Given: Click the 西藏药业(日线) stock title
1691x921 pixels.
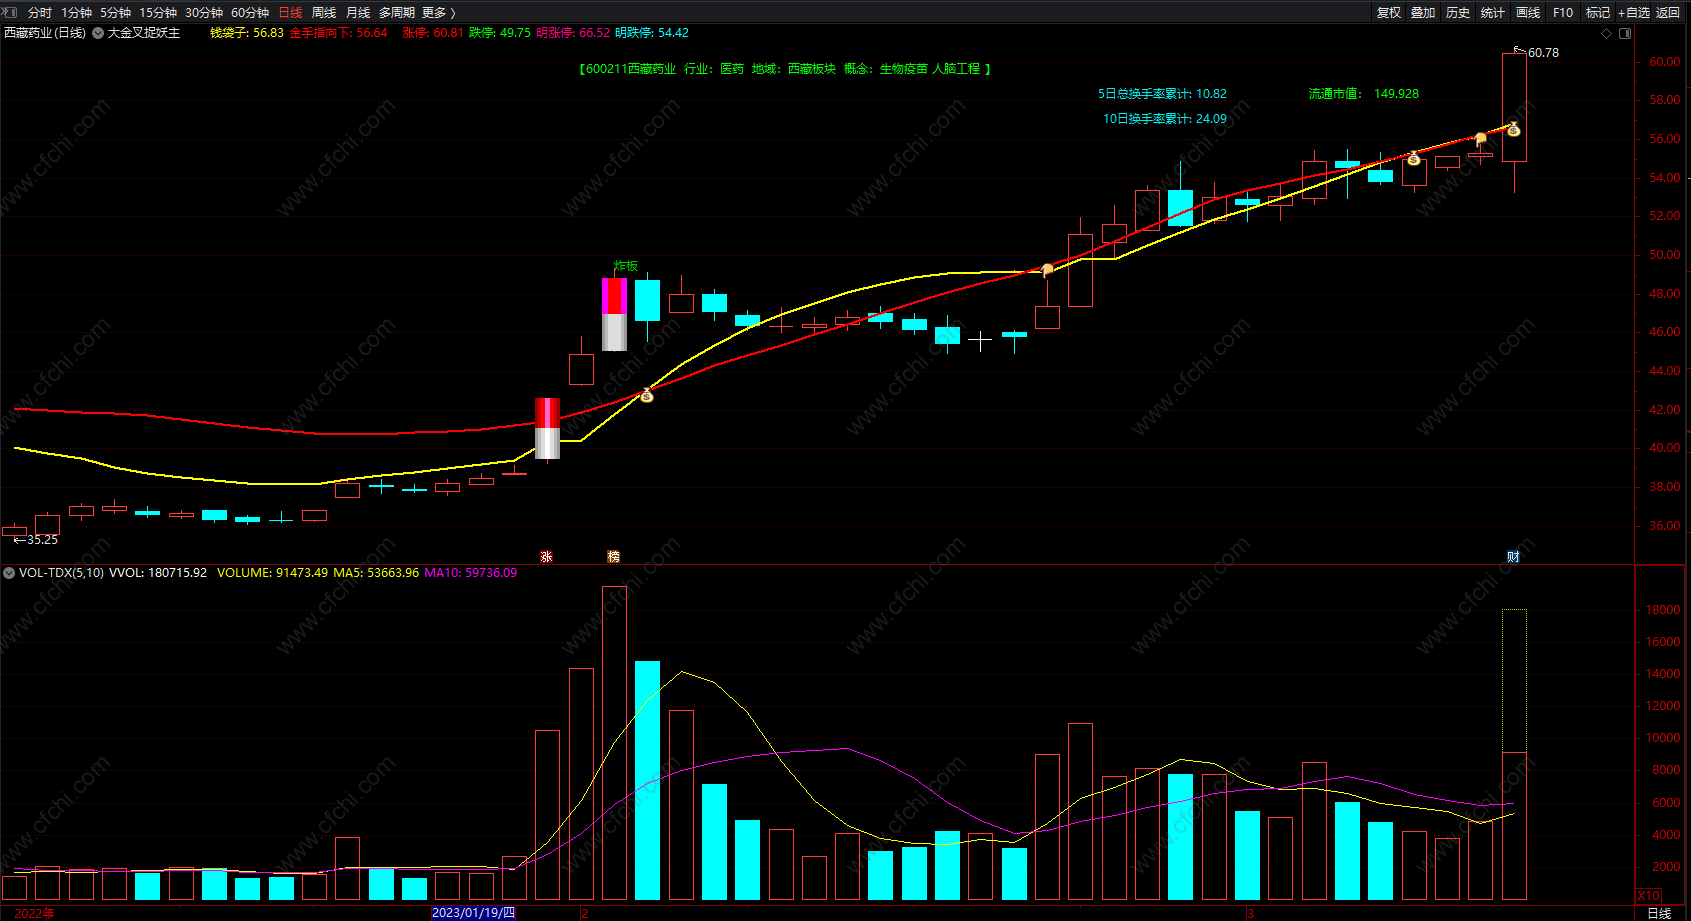Looking at the screenshot, I should pos(45,33).
